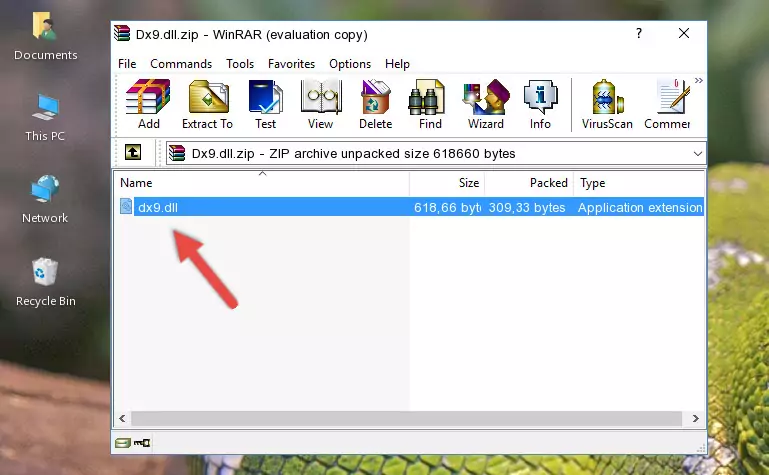Show archive Info
This screenshot has height=475, width=769.
[x=540, y=104]
